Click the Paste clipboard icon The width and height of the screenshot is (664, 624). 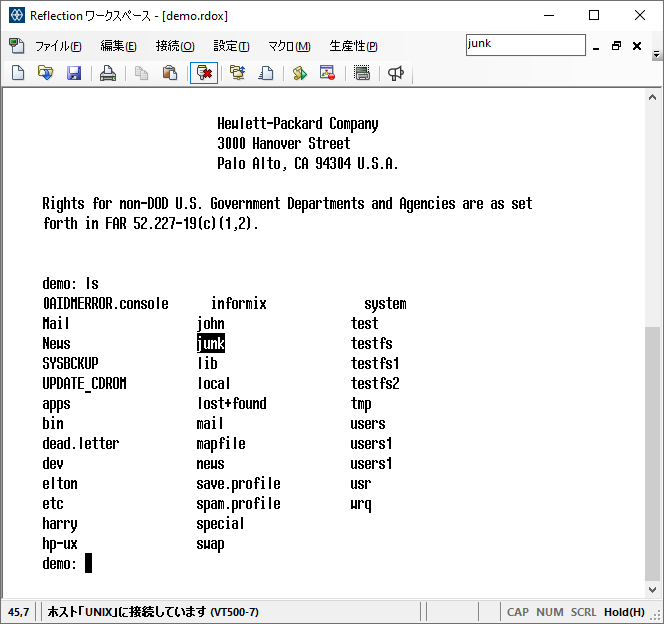170,73
